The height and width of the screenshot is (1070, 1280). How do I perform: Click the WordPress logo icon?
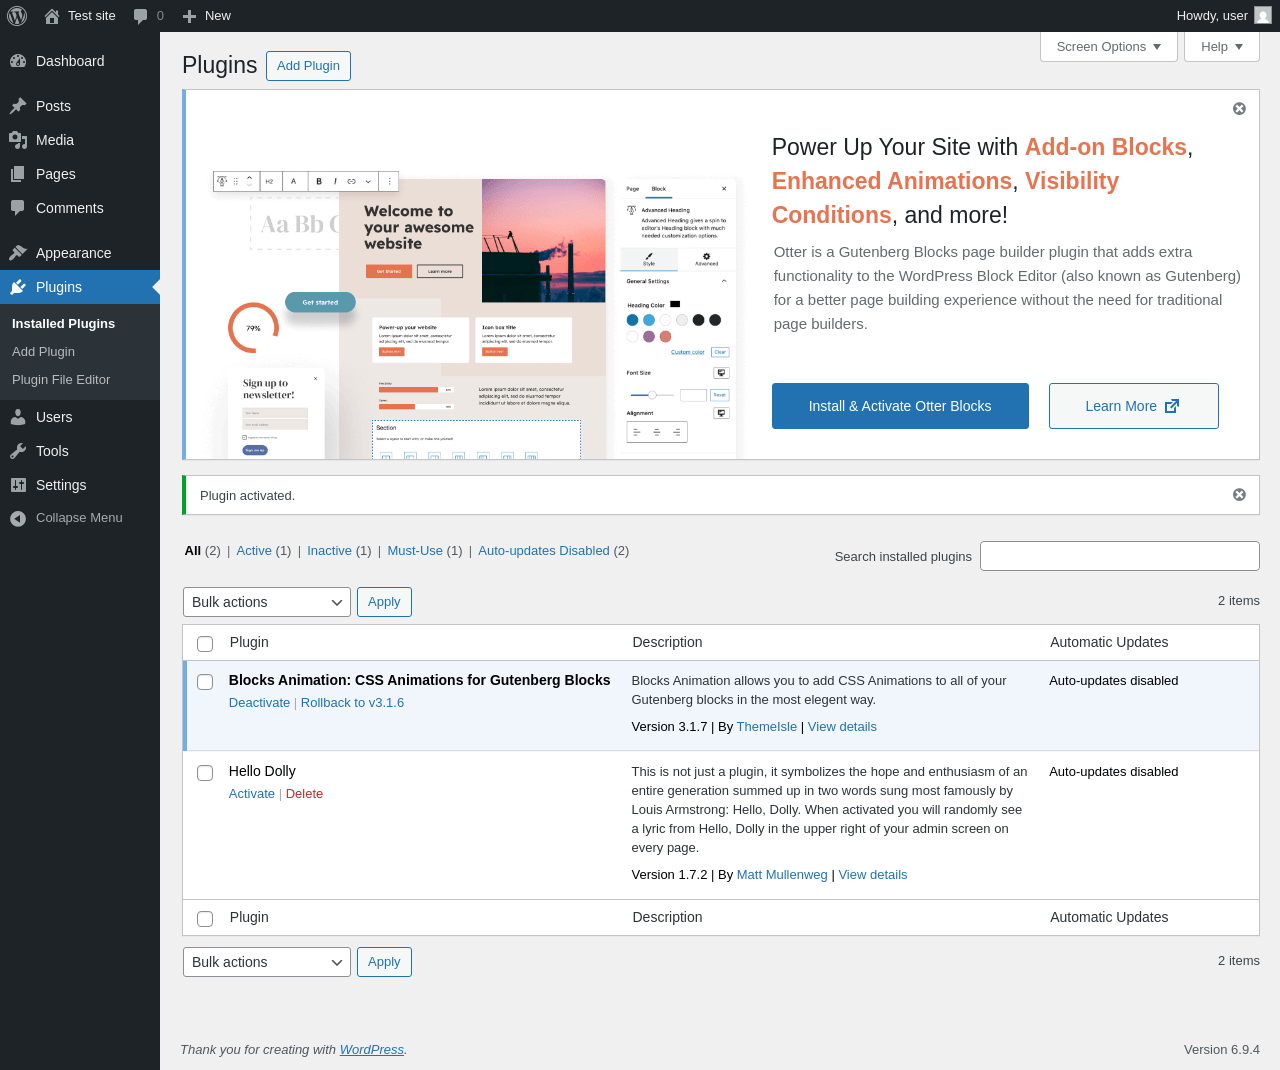(x=18, y=16)
